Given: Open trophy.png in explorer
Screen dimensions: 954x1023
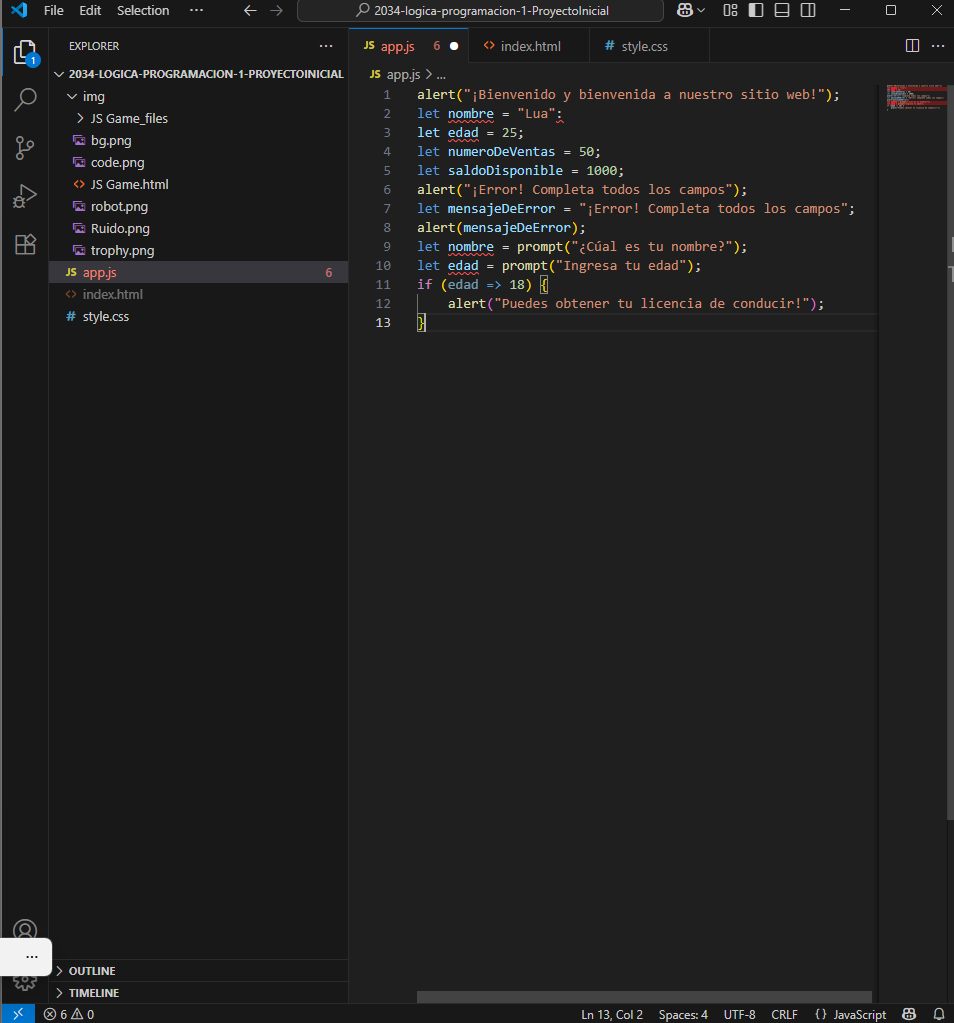Looking at the screenshot, I should coord(199,251).
